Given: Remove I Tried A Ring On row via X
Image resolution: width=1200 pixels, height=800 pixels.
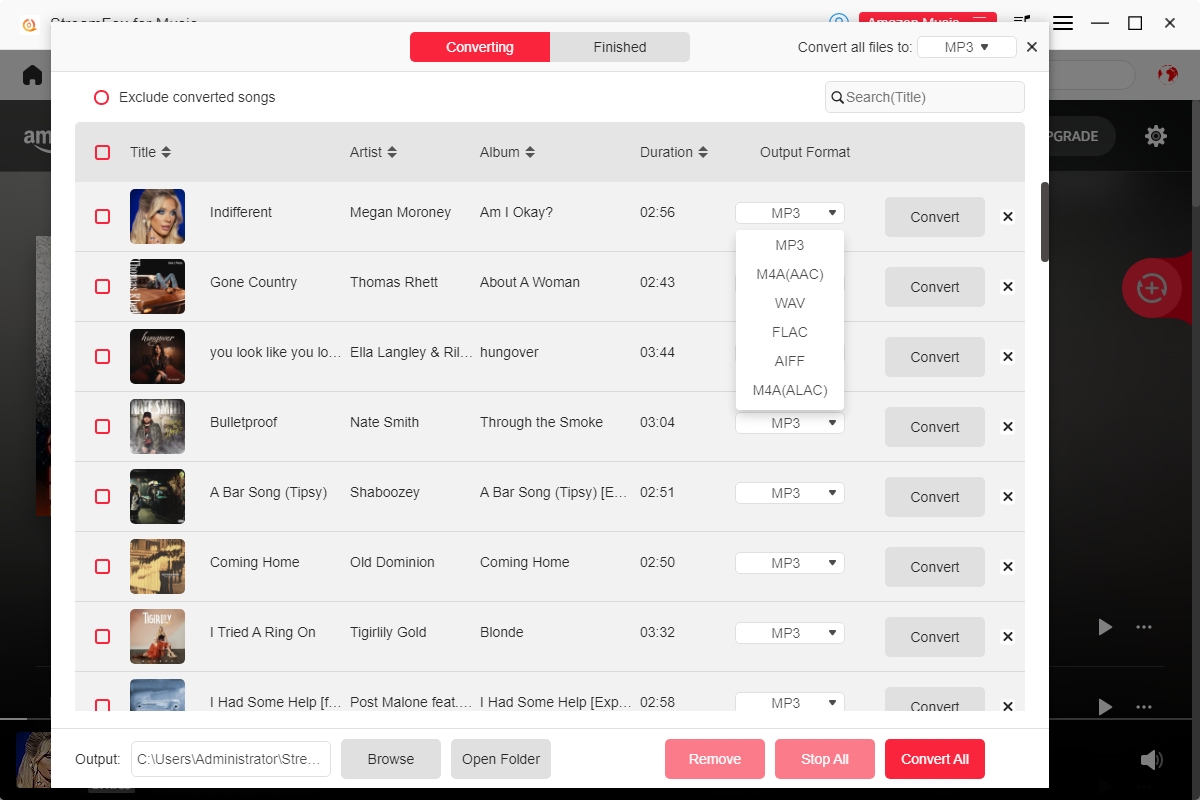Looking at the screenshot, I should [x=1008, y=637].
